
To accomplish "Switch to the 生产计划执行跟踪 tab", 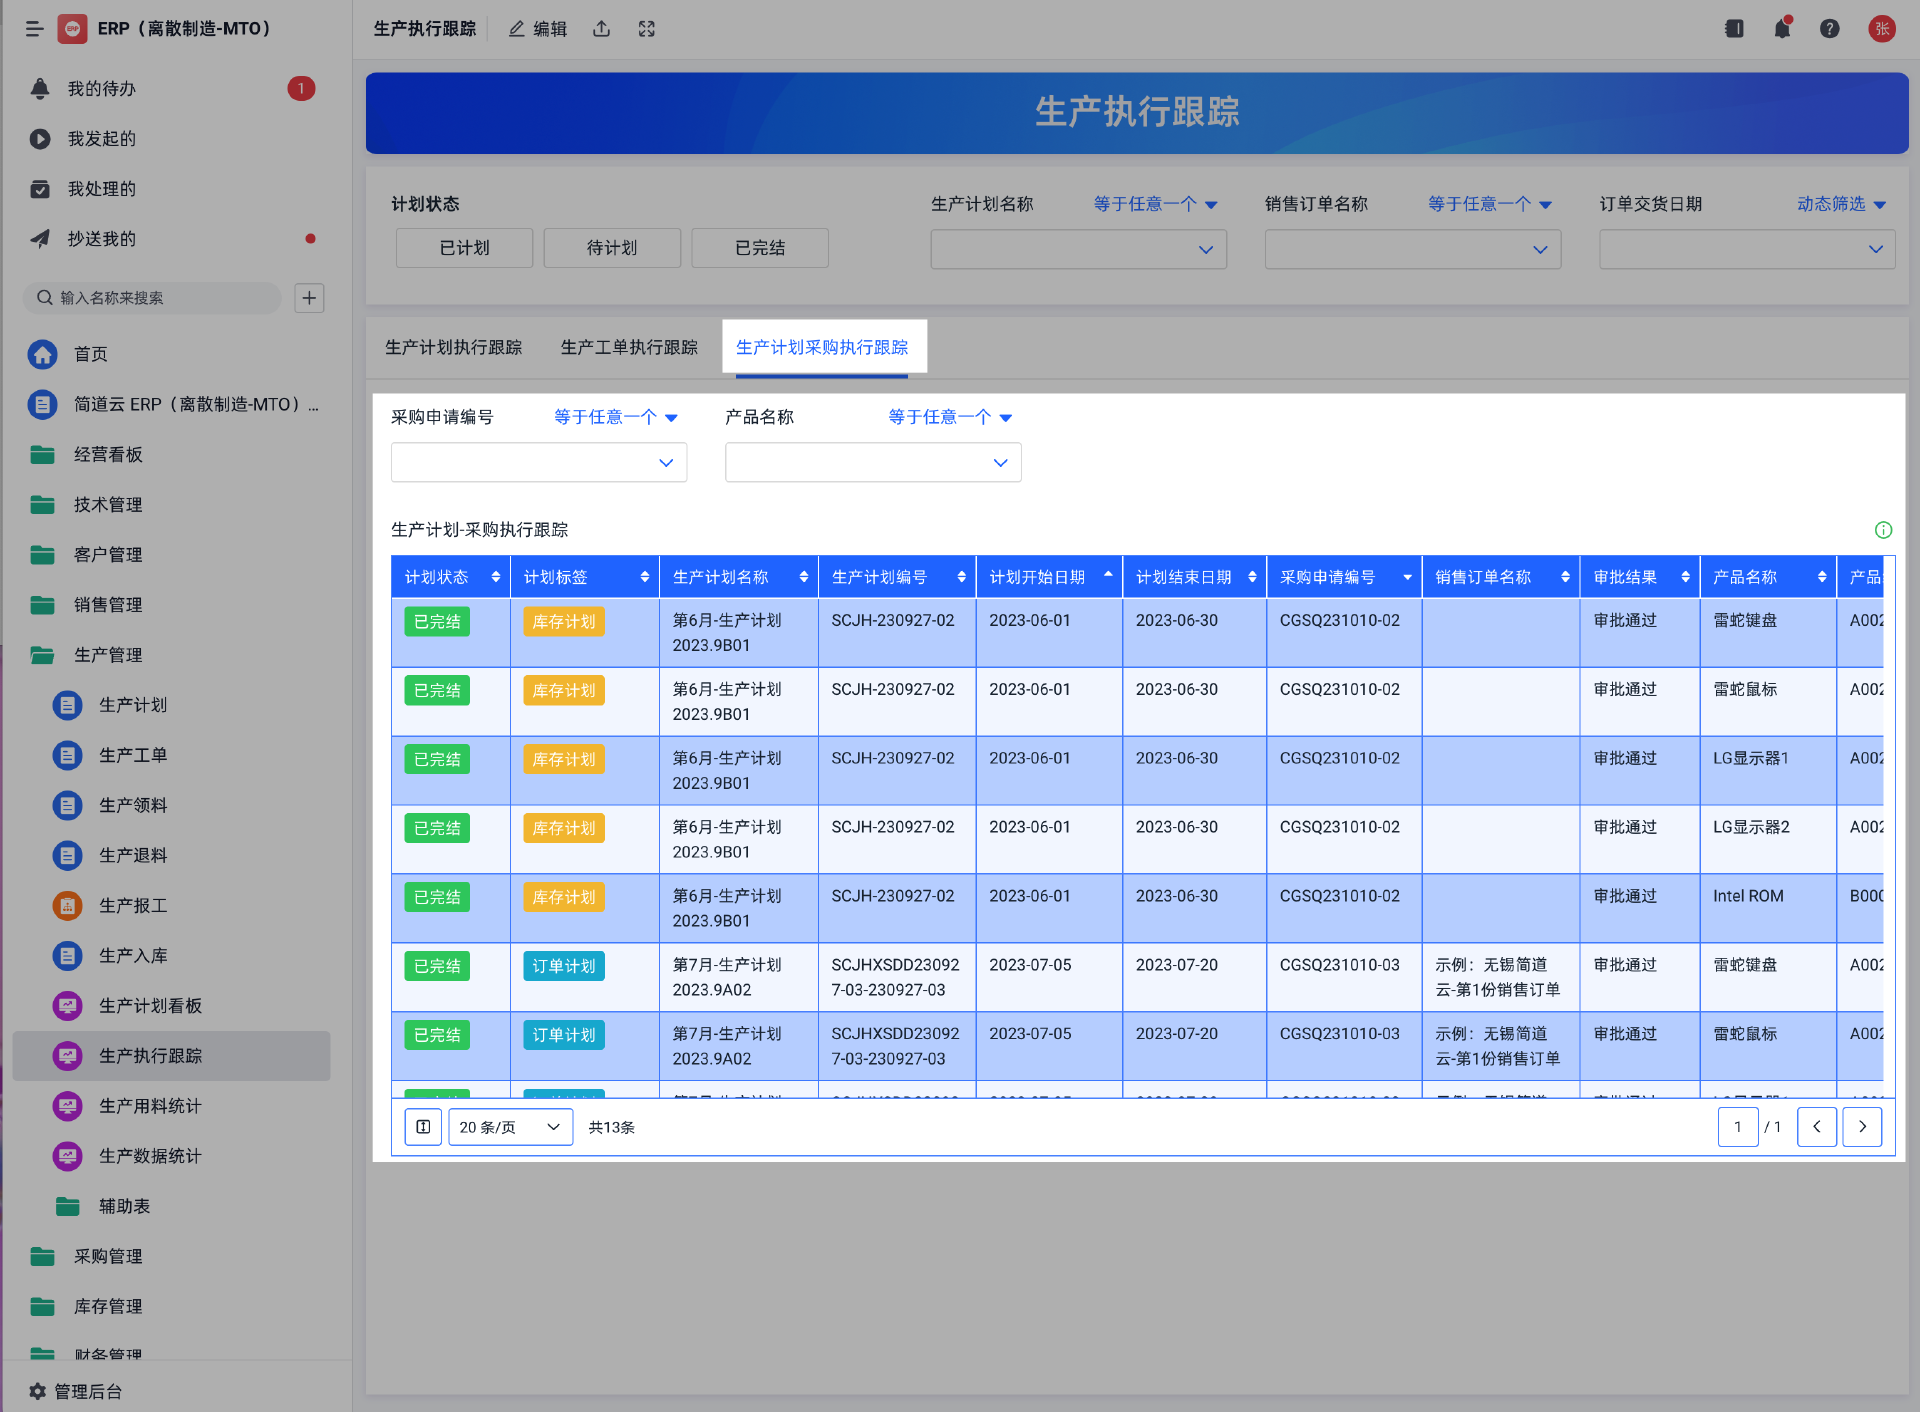I will (x=454, y=347).
